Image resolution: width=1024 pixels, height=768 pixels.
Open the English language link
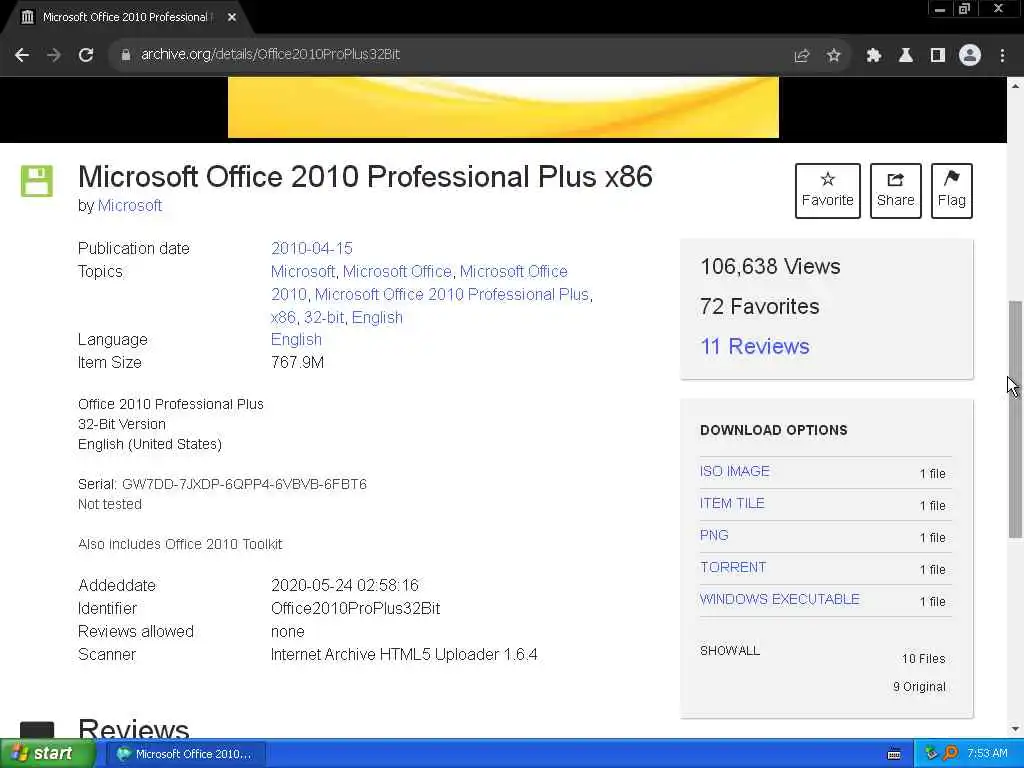(x=296, y=340)
